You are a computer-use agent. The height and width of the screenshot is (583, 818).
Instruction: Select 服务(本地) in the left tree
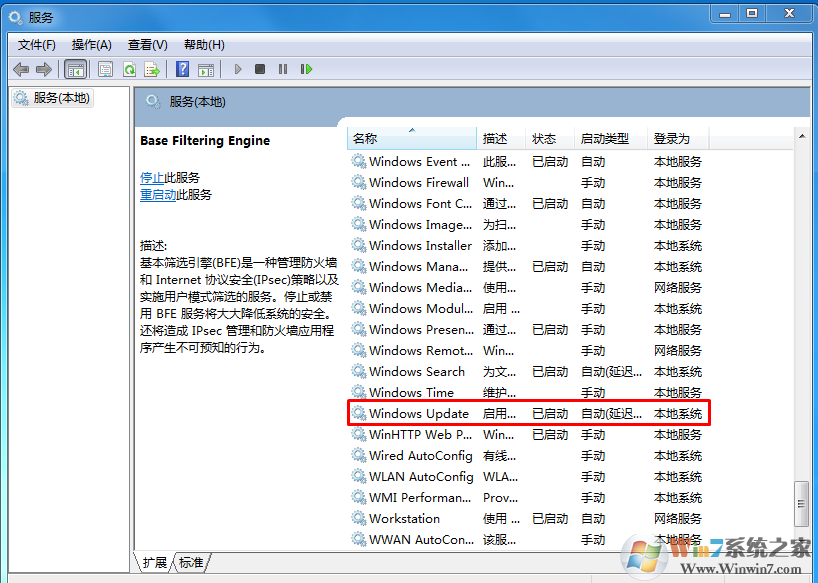coord(52,98)
